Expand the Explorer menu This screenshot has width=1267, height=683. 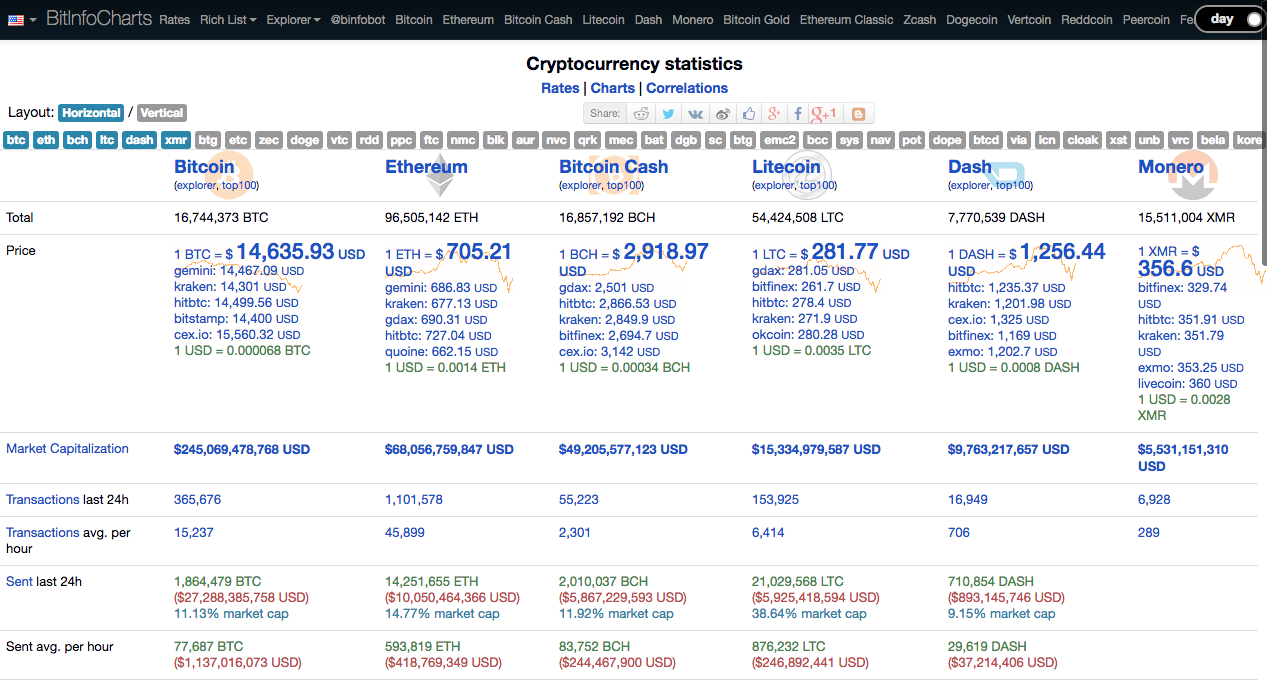pos(293,19)
